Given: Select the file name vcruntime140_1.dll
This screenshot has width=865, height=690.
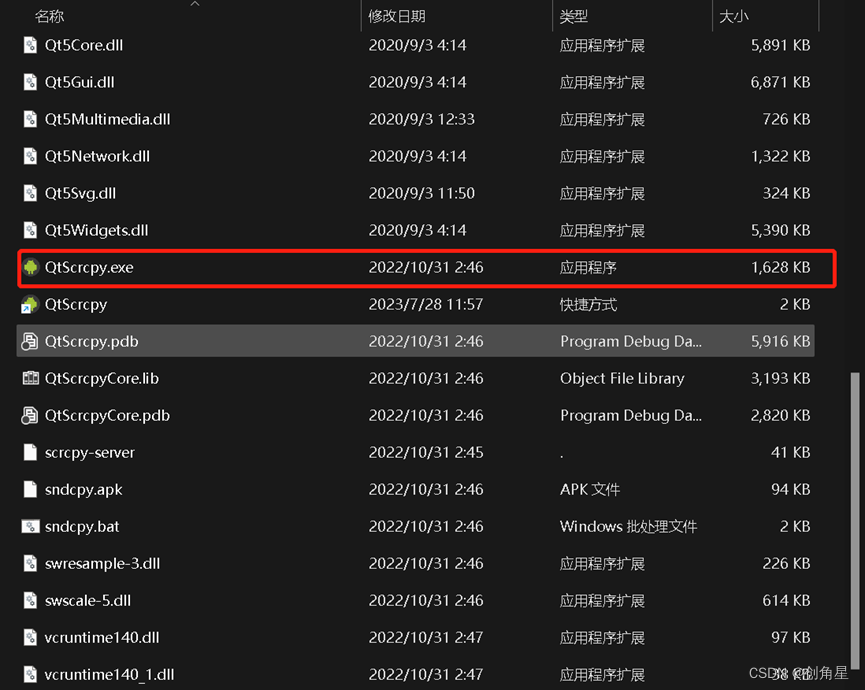Looking at the screenshot, I should point(109,675).
